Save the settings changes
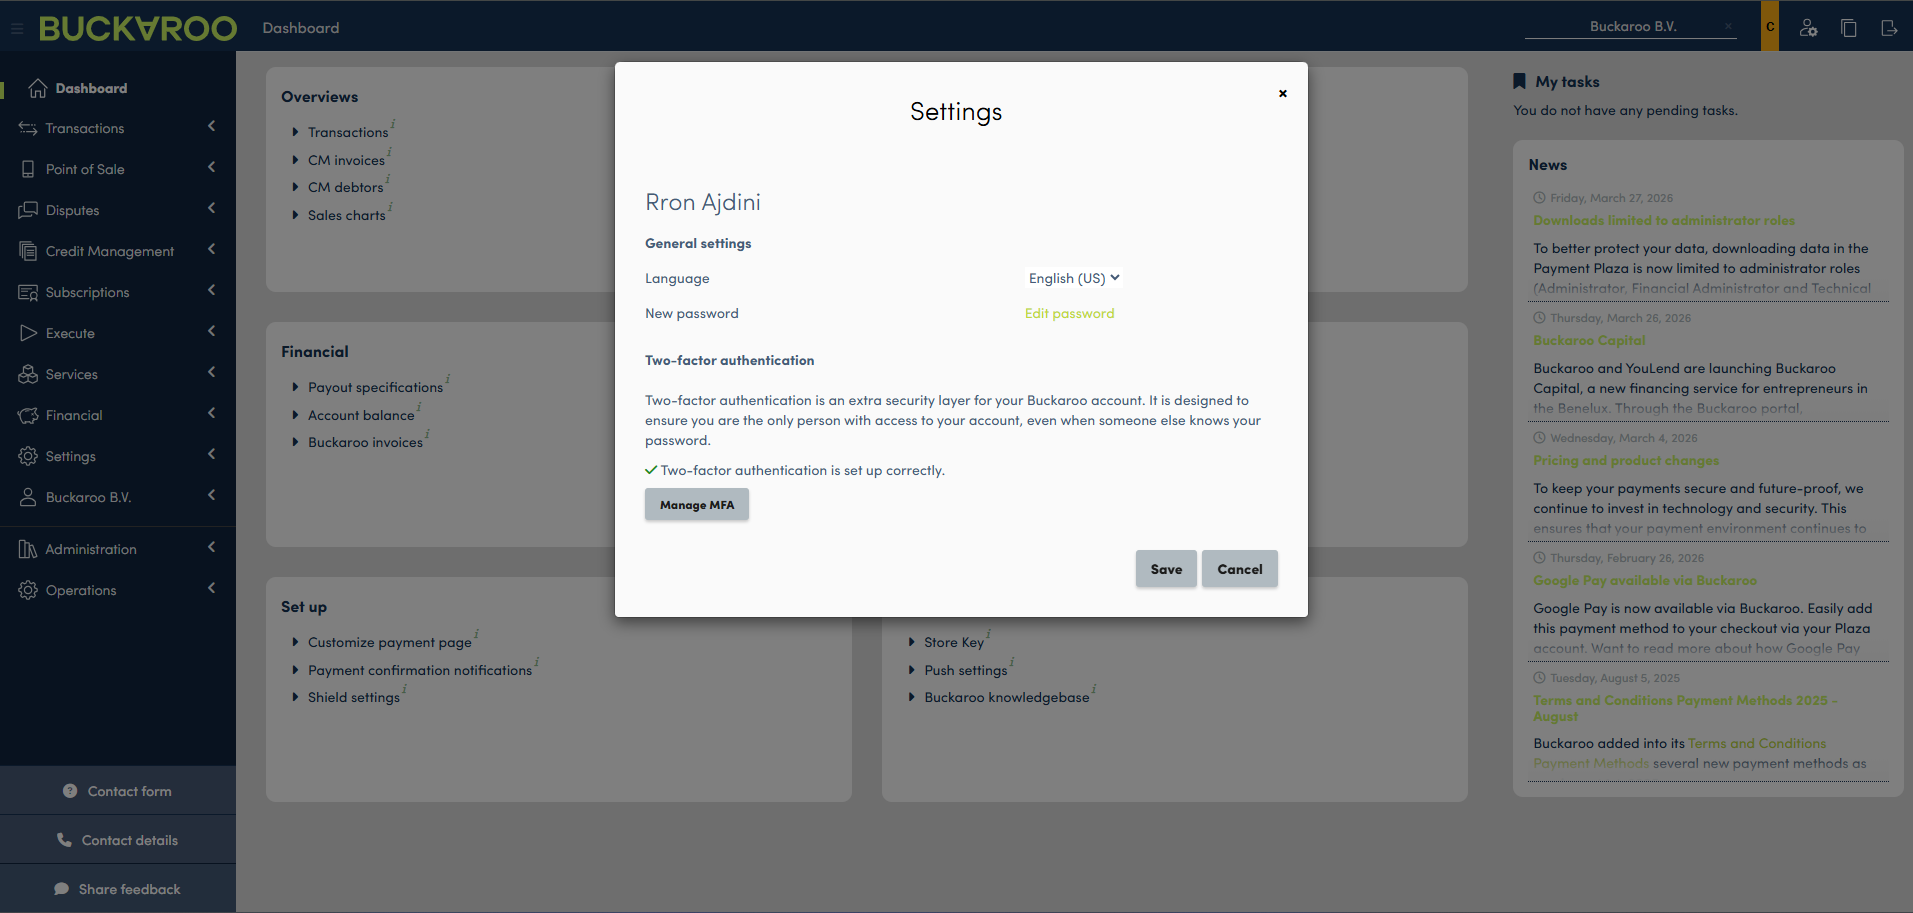Image resolution: width=1913 pixels, height=913 pixels. [1166, 569]
